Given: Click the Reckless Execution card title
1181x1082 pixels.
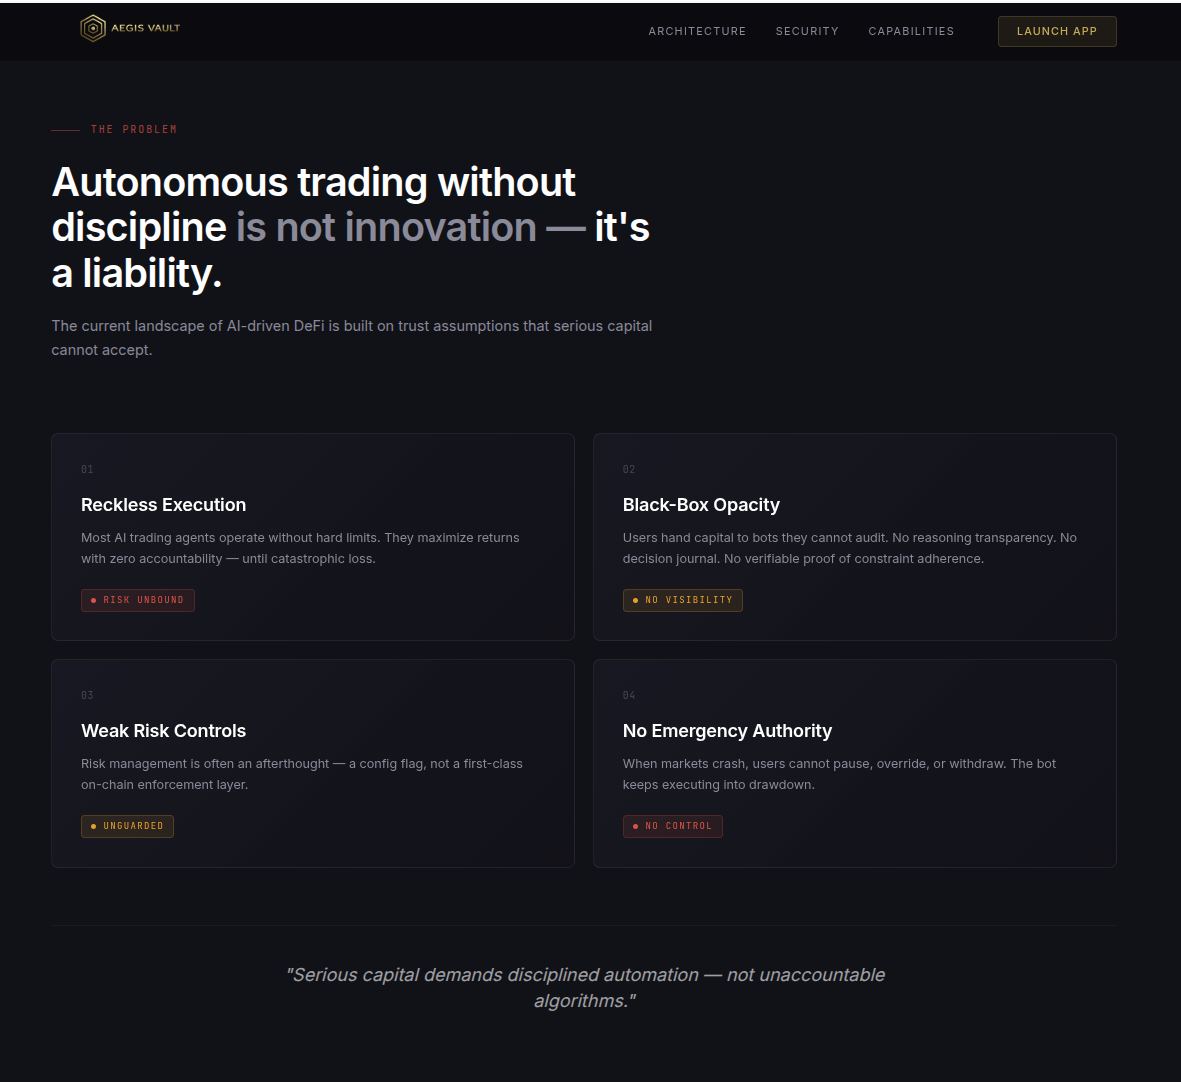Looking at the screenshot, I should 163,505.
